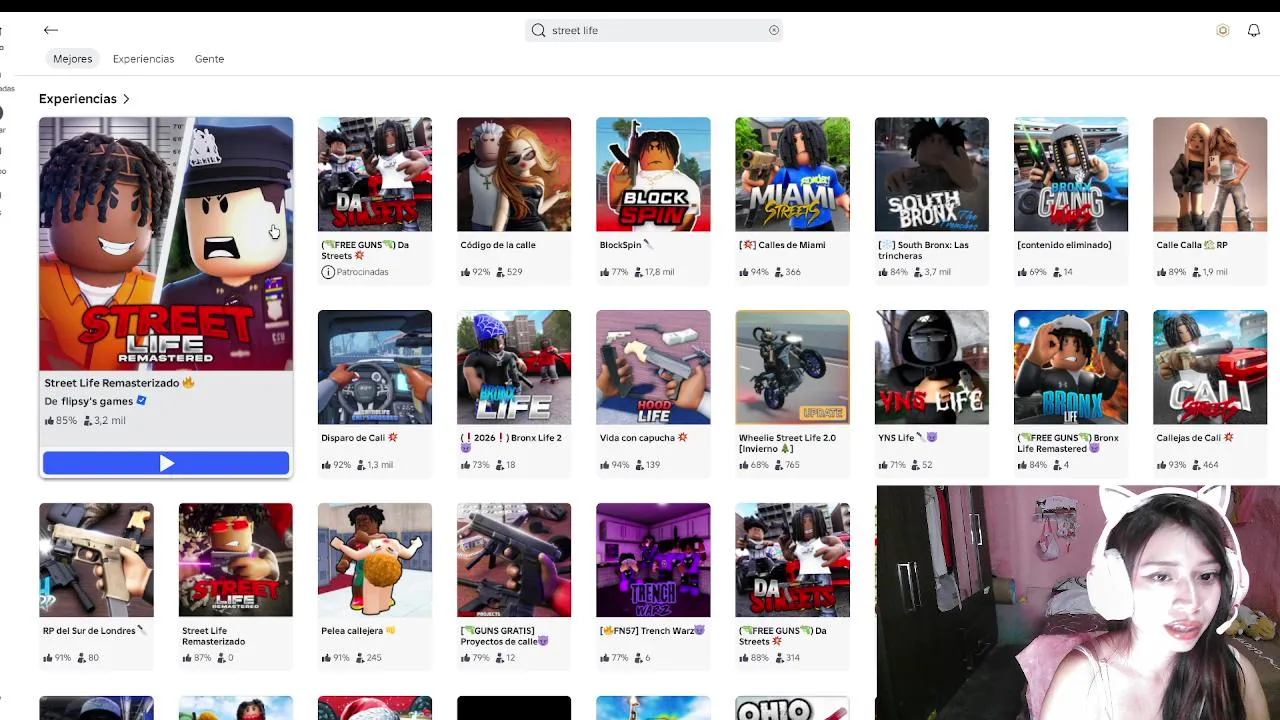
Task: Open the Robux icon in top bar
Action: [x=1222, y=30]
